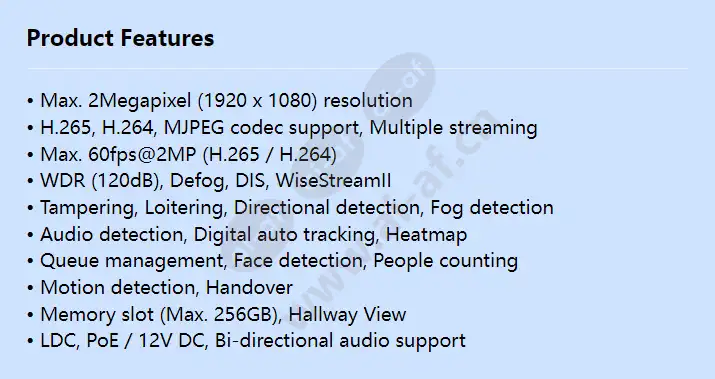715x379 pixels.
Task: Select the Max. 2Megapixel resolution line
Action: [220, 101]
